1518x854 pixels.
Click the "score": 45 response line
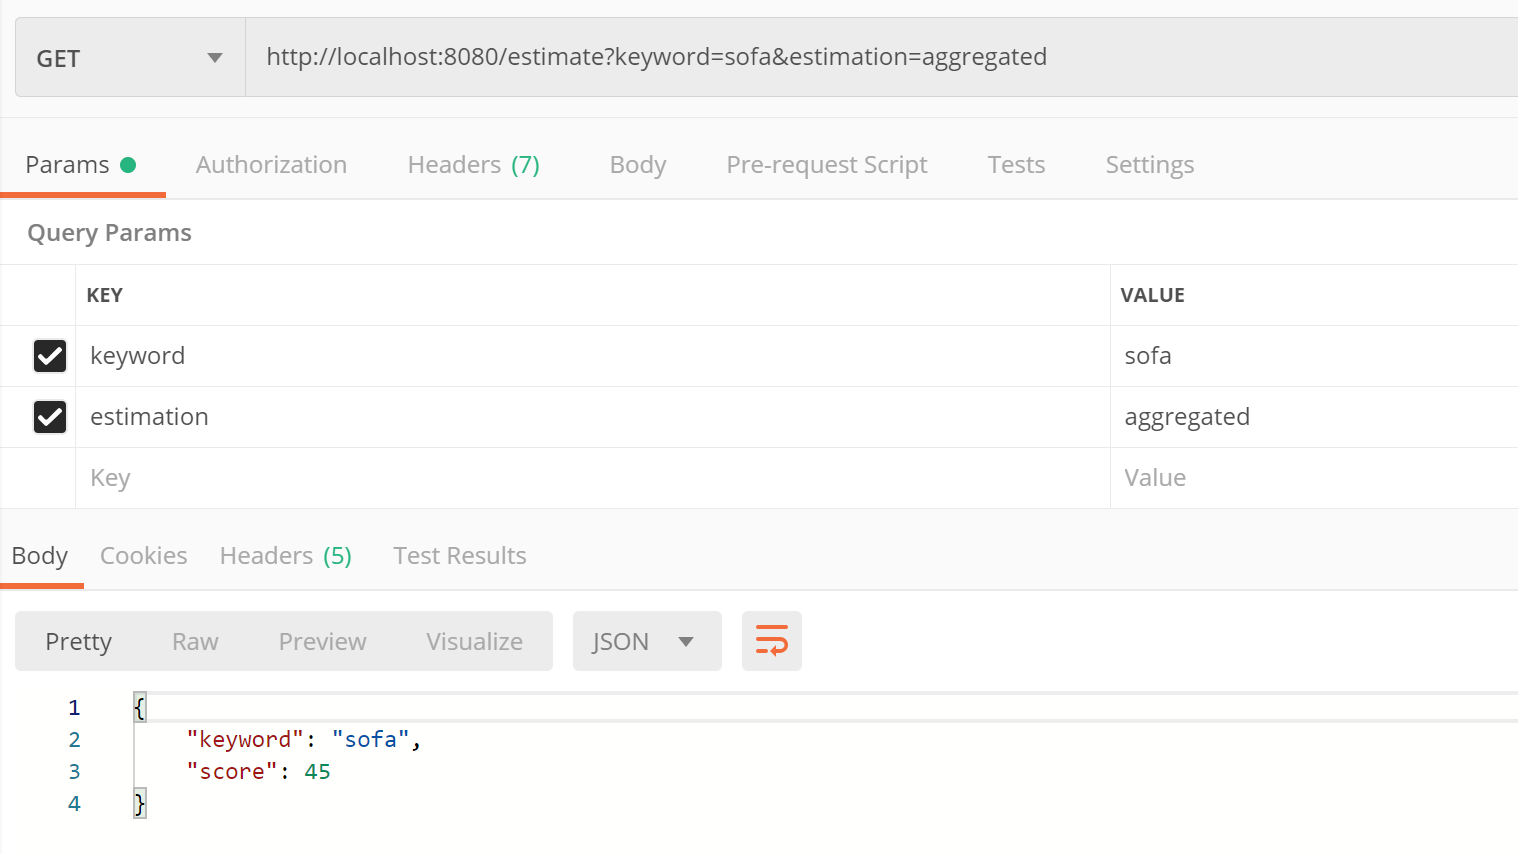pyautogui.click(x=258, y=771)
